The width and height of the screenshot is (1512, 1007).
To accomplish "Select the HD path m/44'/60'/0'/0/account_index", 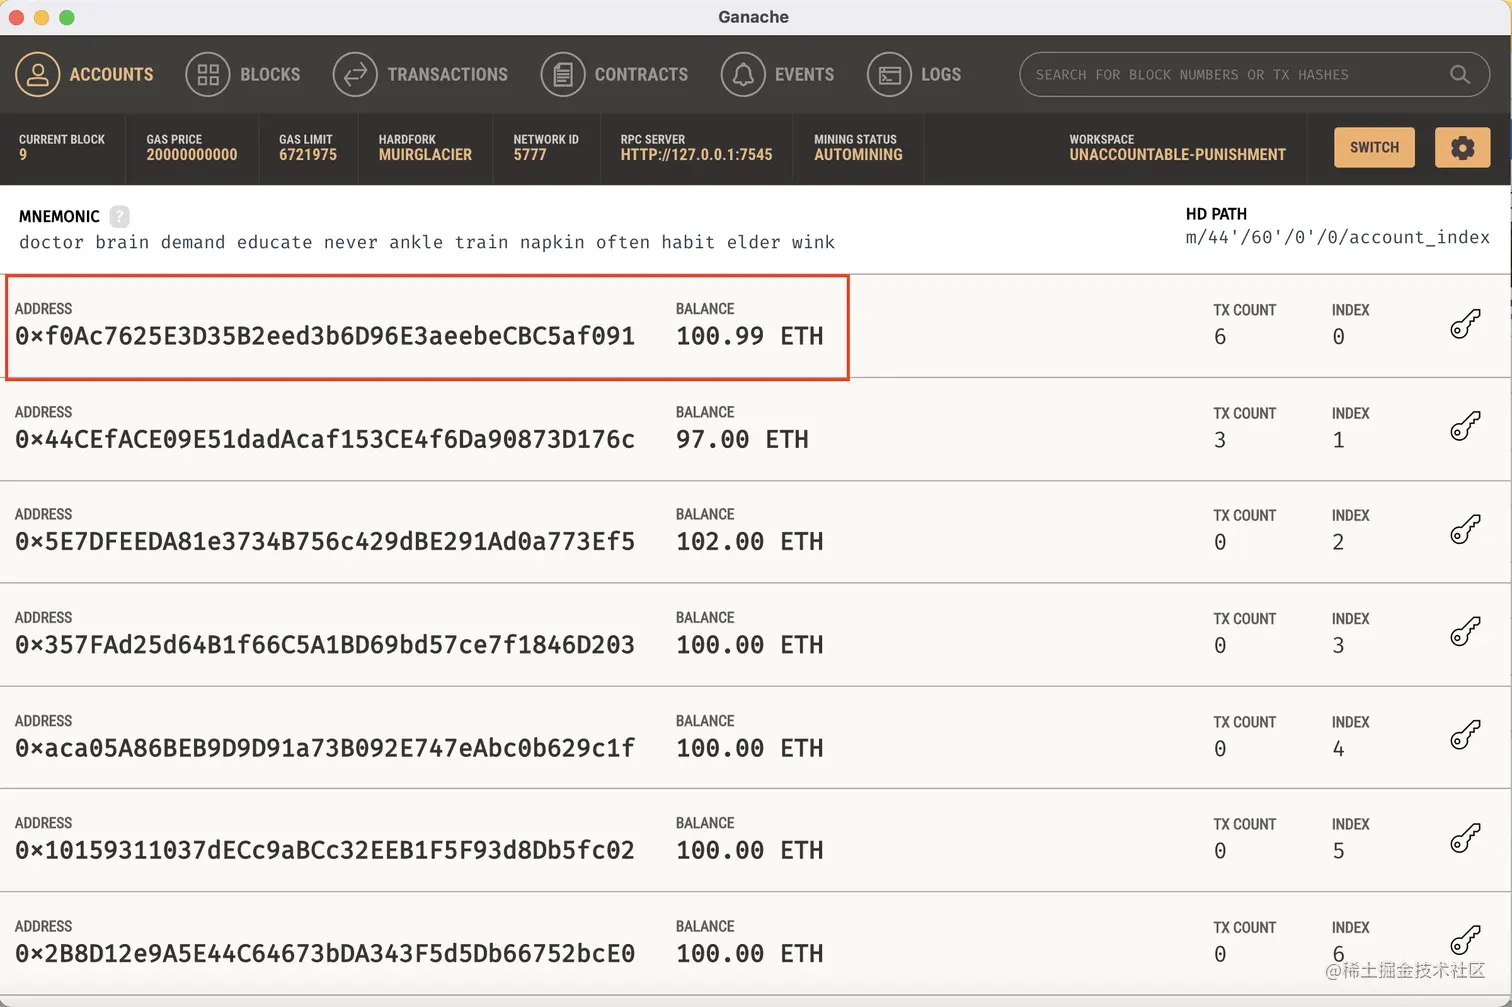I will click(1337, 237).
